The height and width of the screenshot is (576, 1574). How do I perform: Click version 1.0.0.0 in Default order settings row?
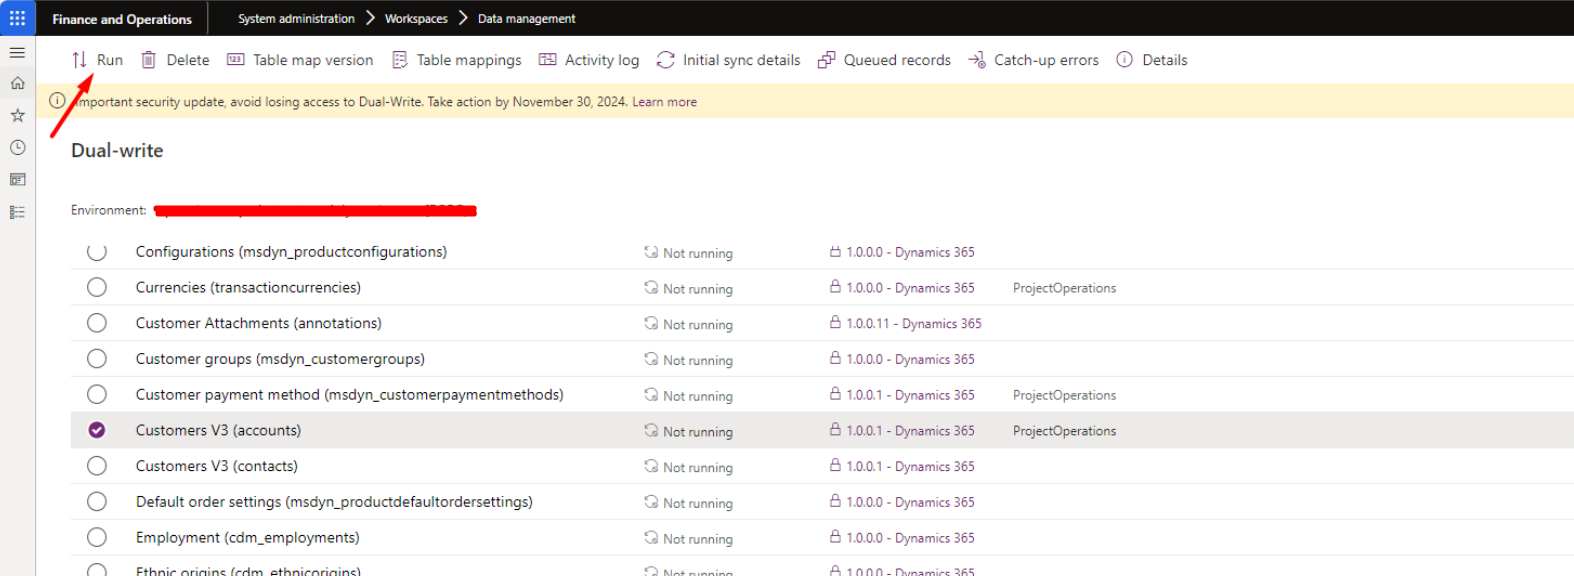[x=910, y=503]
